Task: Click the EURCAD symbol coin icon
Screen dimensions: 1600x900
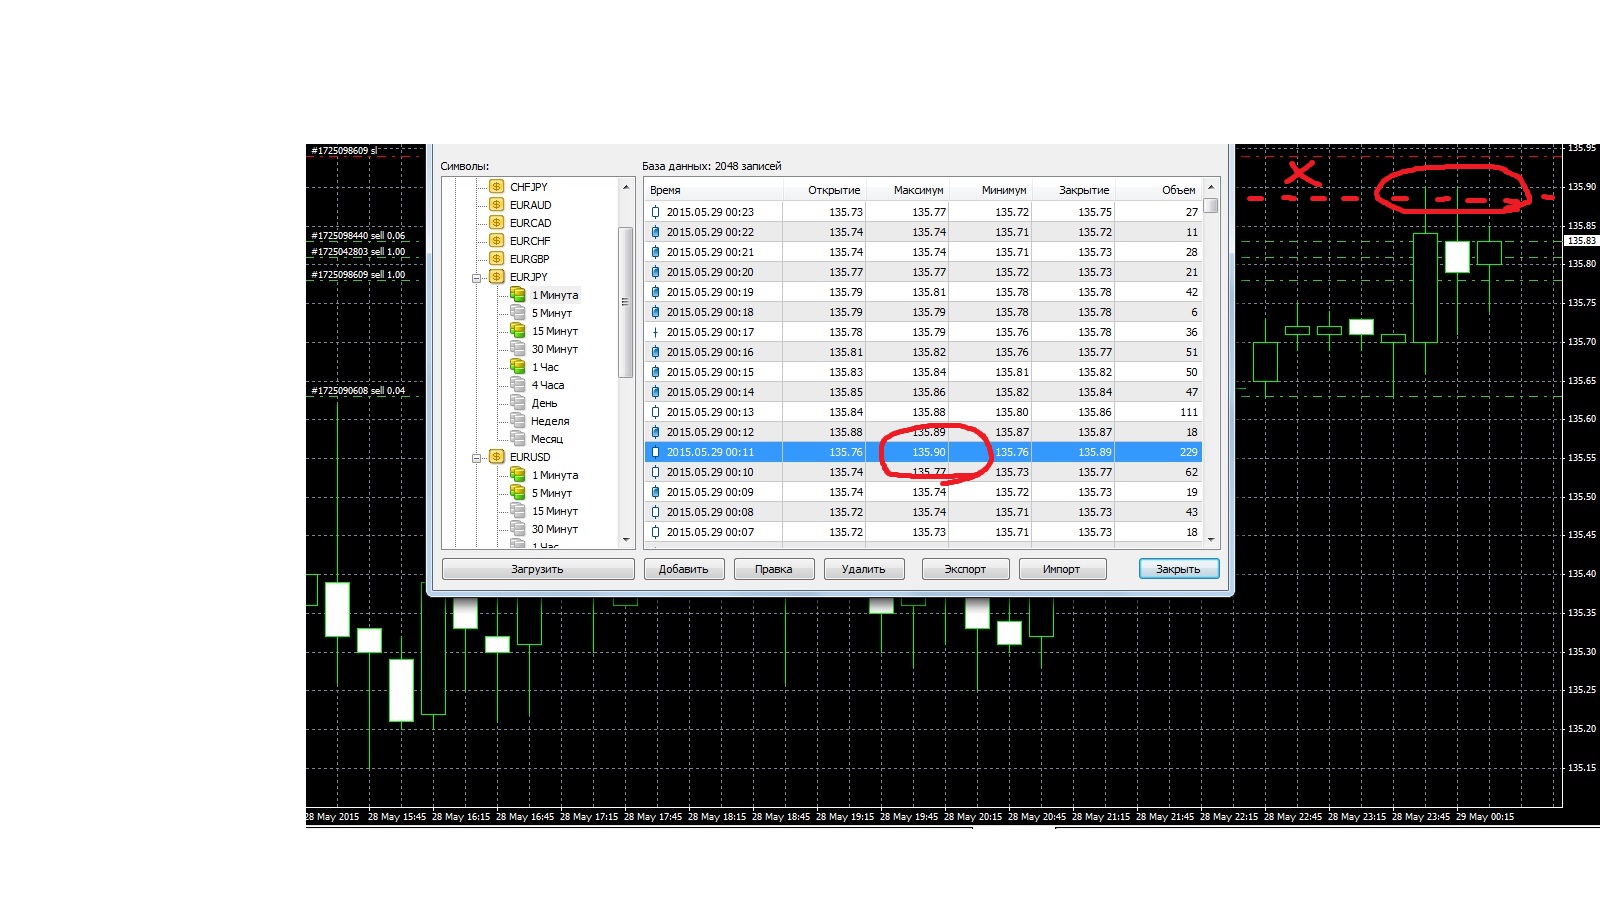Action: coord(496,223)
